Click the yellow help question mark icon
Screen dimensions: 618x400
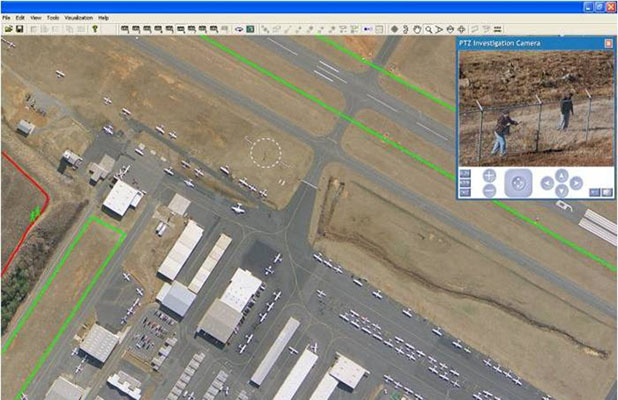click(x=95, y=29)
